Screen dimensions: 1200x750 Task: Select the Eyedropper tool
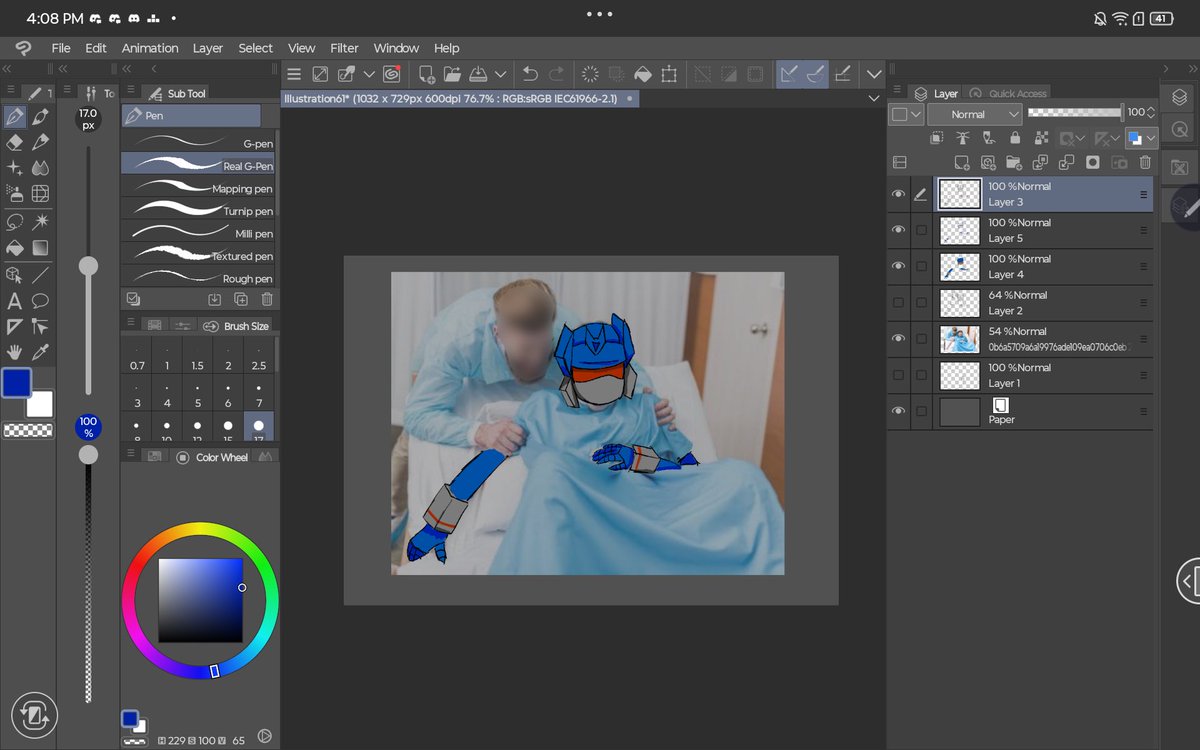point(41,352)
